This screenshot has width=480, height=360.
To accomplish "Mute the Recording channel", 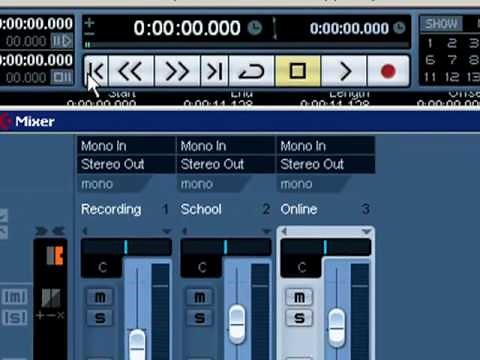I will point(100,297).
